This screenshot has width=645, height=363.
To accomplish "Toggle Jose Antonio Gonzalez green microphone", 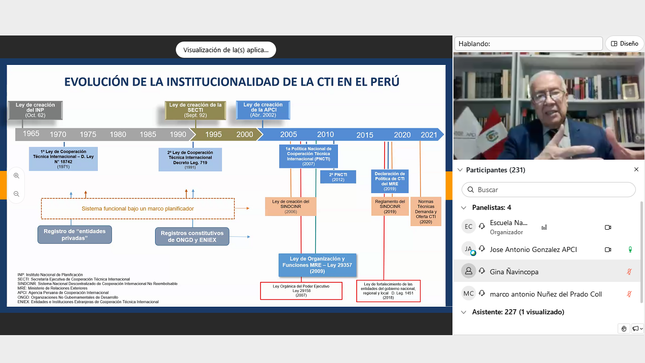I will [630, 249].
